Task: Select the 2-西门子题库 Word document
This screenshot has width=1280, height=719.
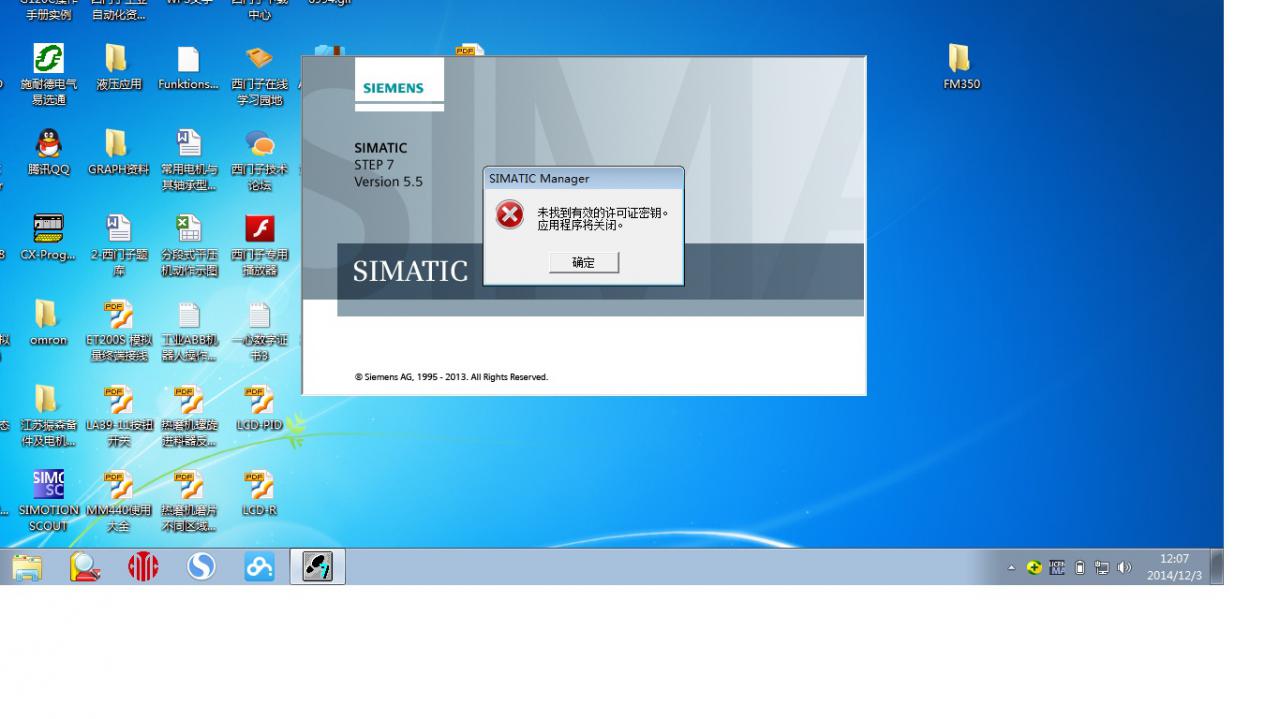Action: [x=118, y=246]
